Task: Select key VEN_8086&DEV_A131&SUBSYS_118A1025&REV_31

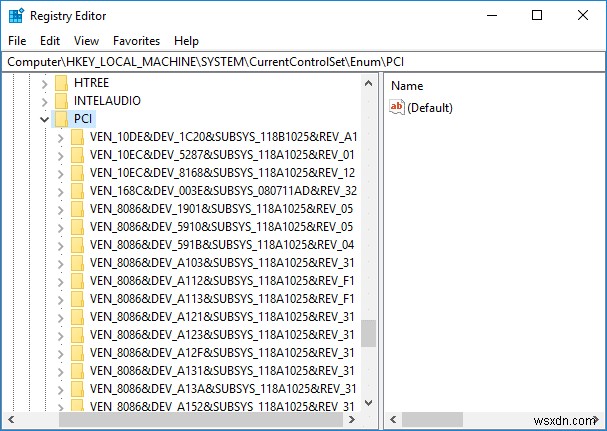Action: (x=222, y=371)
